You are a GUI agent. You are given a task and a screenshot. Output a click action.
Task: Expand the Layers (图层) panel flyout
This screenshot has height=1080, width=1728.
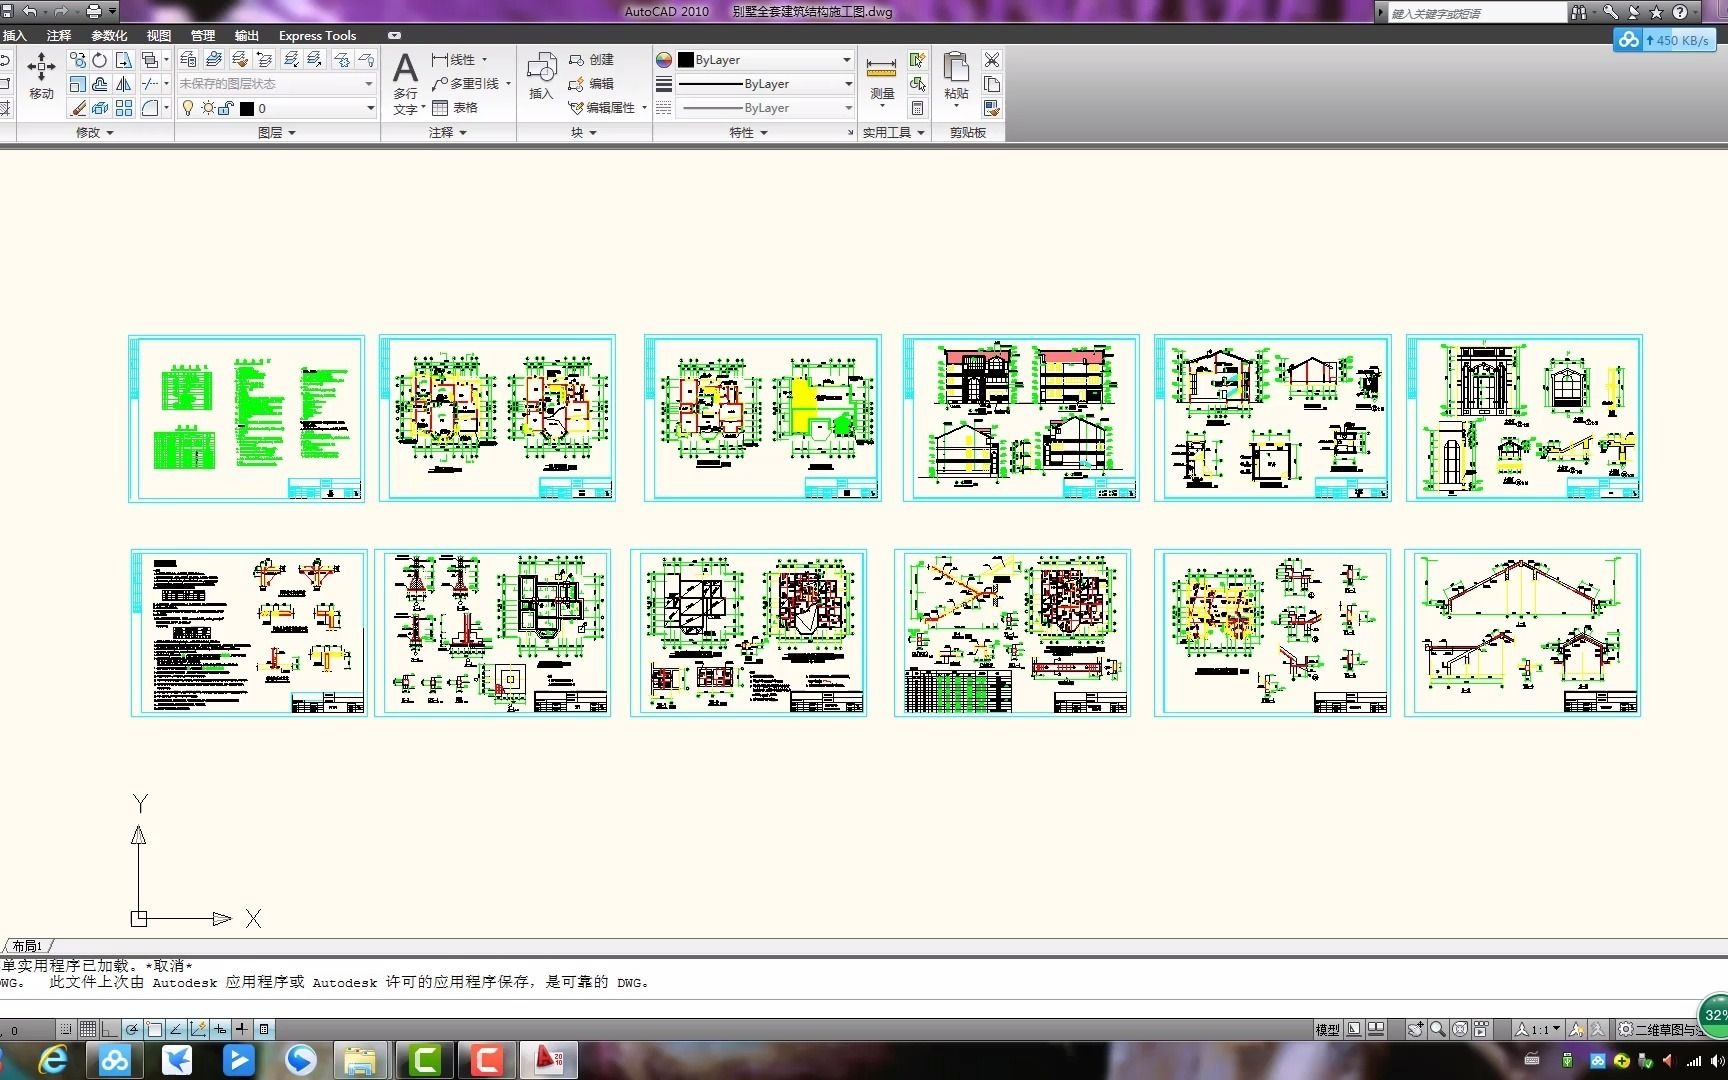[x=277, y=132]
